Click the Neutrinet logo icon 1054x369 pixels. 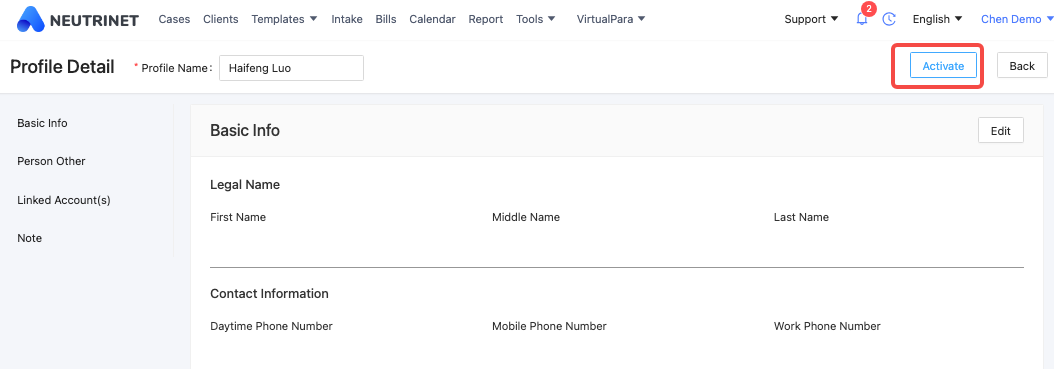pos(30,19)
